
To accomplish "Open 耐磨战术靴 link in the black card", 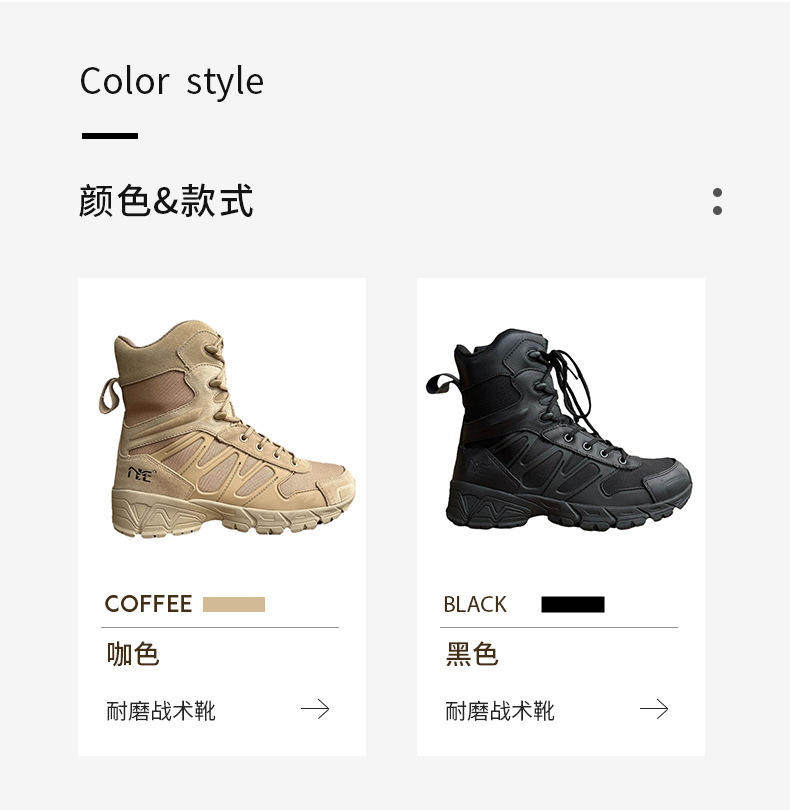I will [x=500, y=711].
